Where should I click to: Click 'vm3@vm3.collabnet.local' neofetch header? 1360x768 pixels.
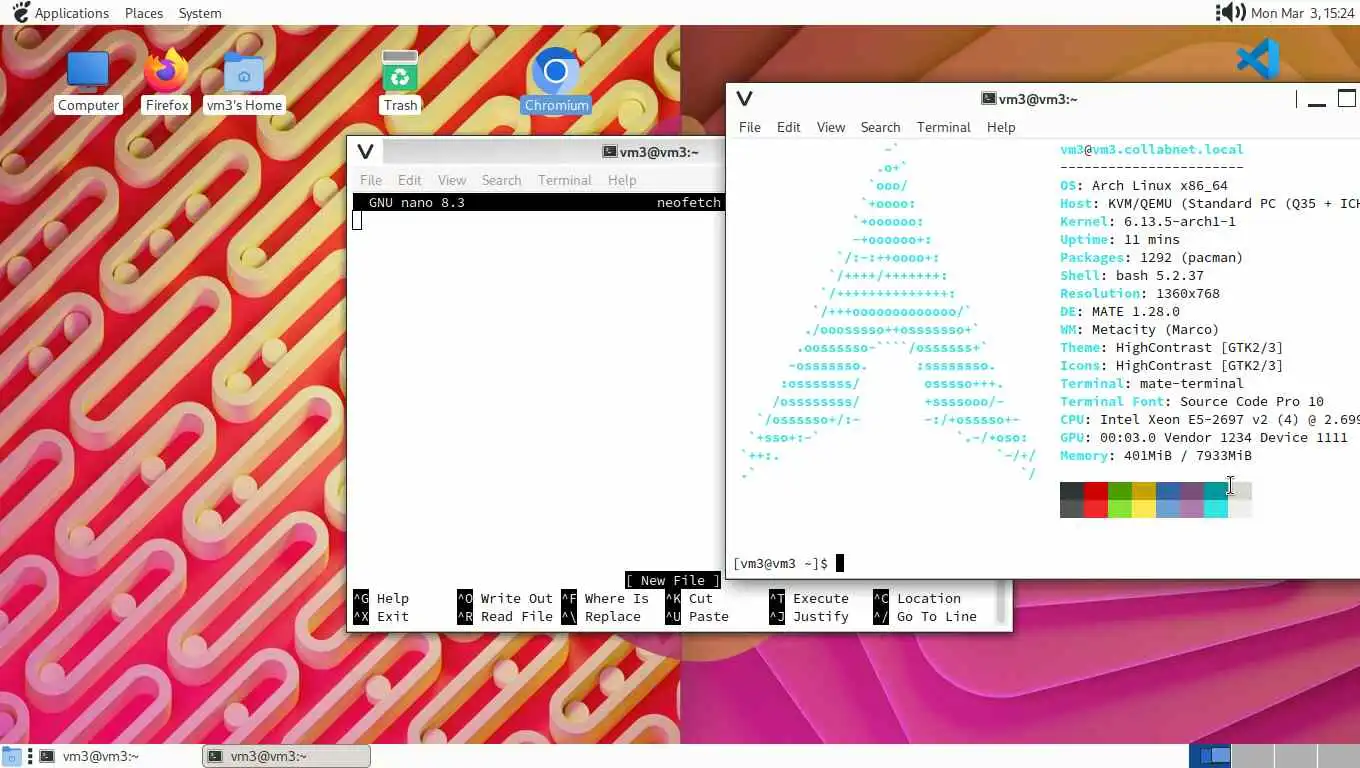click(x=1152, y=150)
